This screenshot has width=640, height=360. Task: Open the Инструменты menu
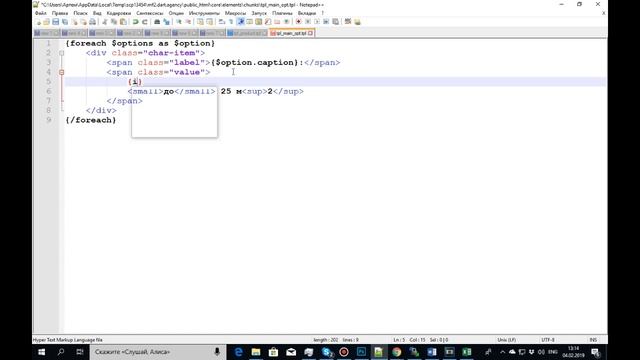tap(204, 13)
